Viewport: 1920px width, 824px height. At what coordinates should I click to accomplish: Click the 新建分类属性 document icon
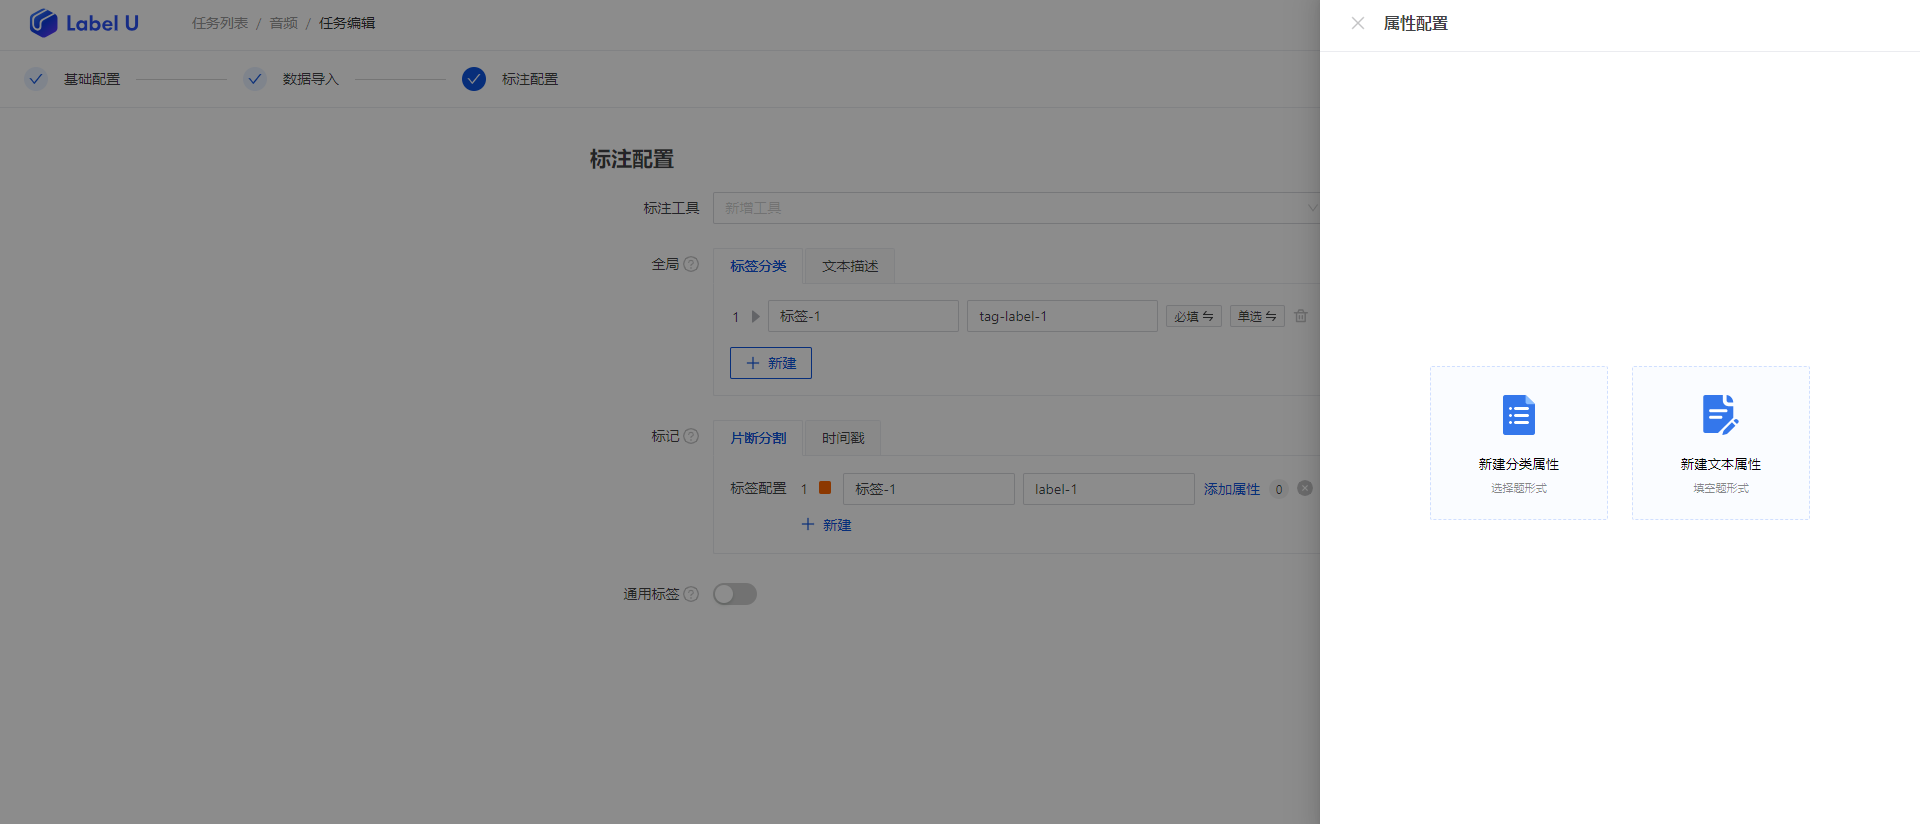(1518, 415)
